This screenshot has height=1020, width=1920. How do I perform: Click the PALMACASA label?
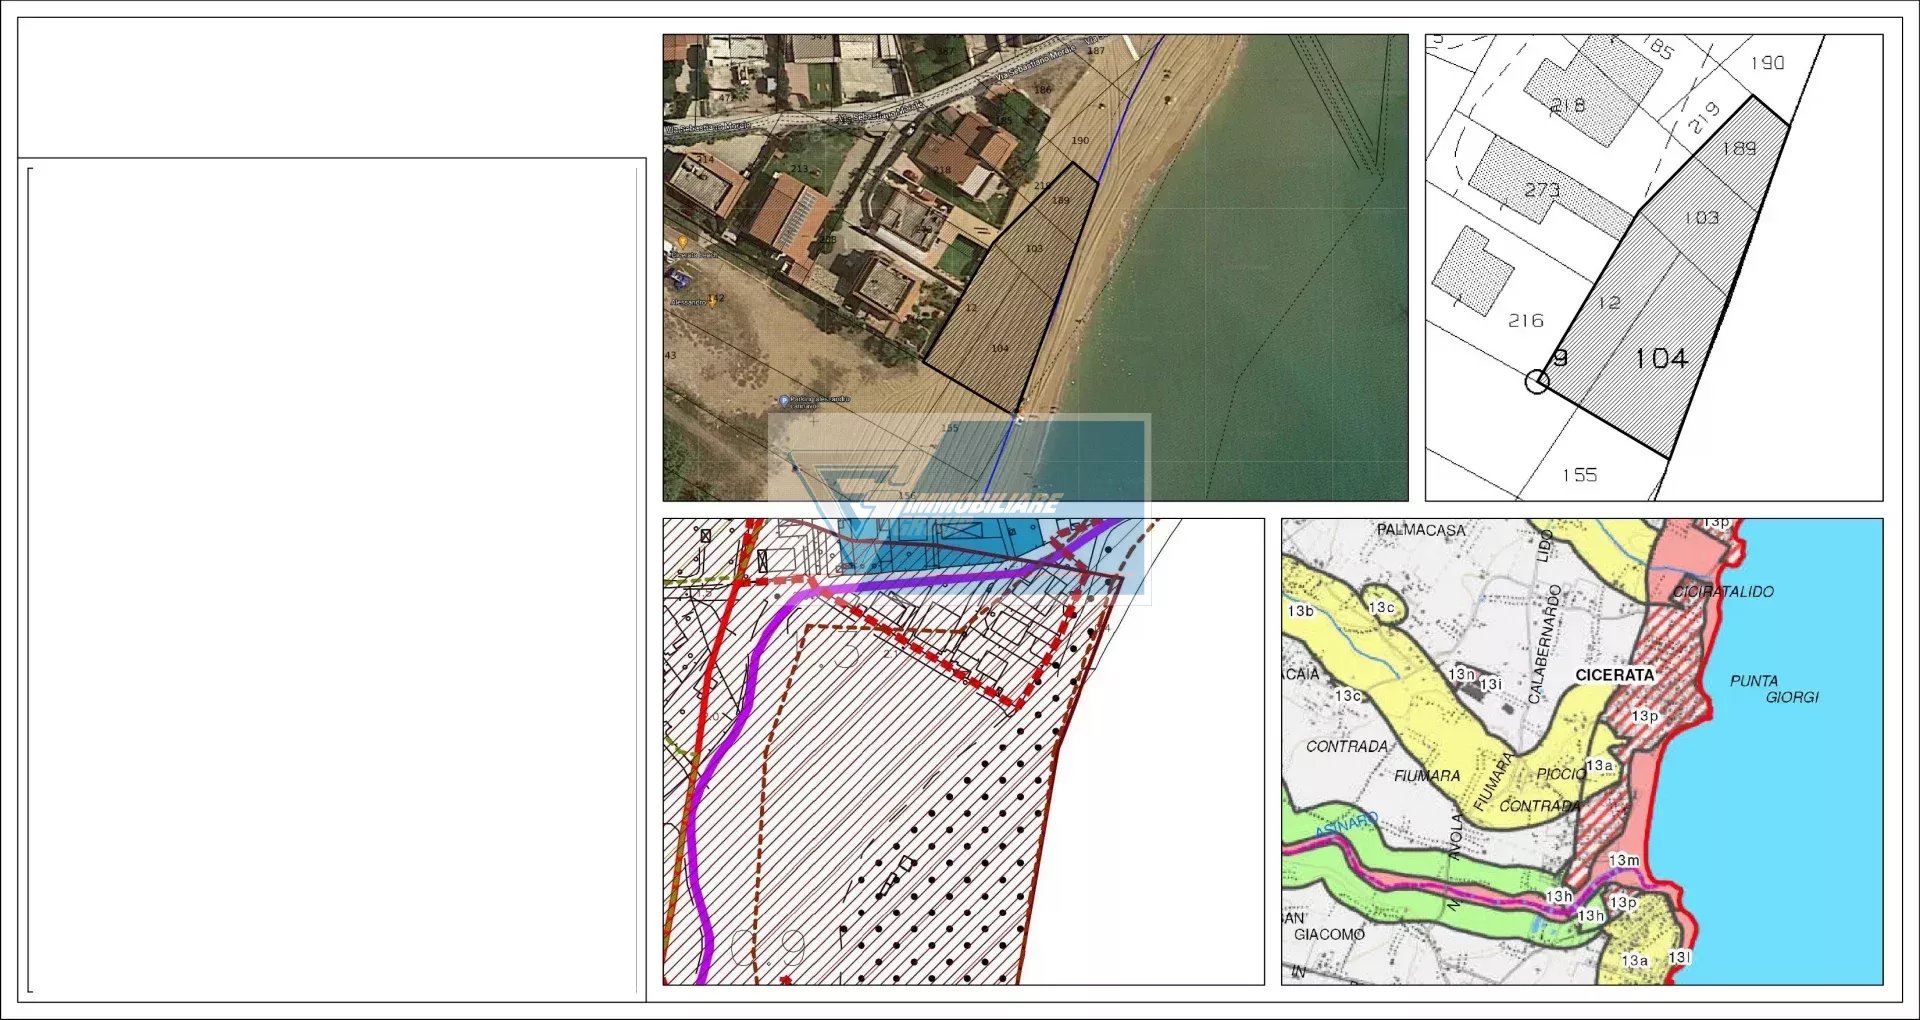point(1420,530)
